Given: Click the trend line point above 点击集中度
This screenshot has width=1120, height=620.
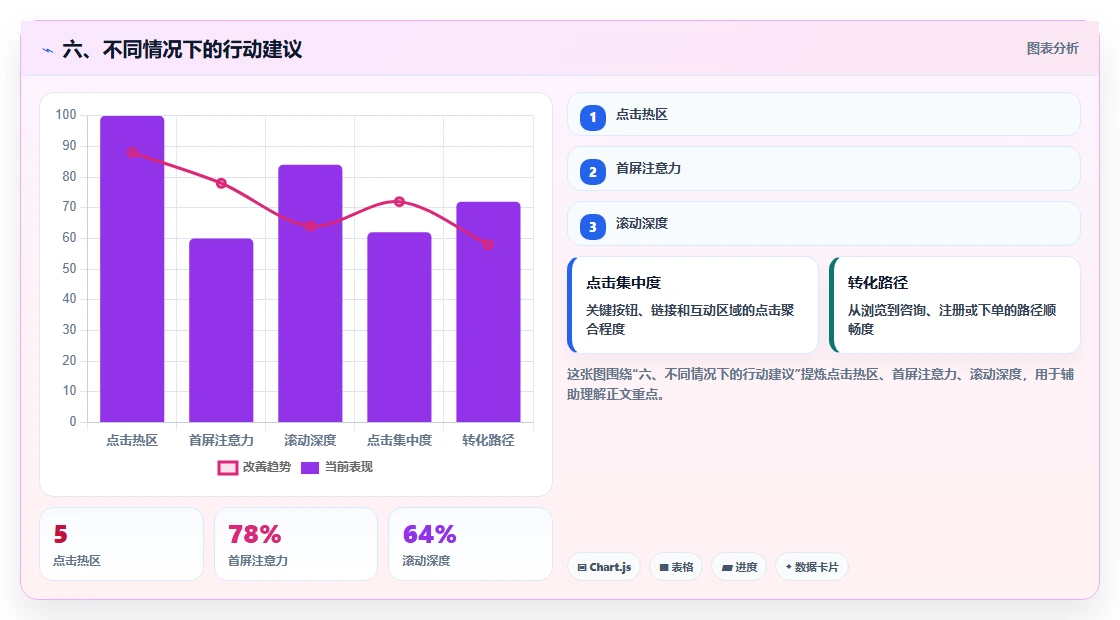Looking at the screenshot, I should (399, 202).
